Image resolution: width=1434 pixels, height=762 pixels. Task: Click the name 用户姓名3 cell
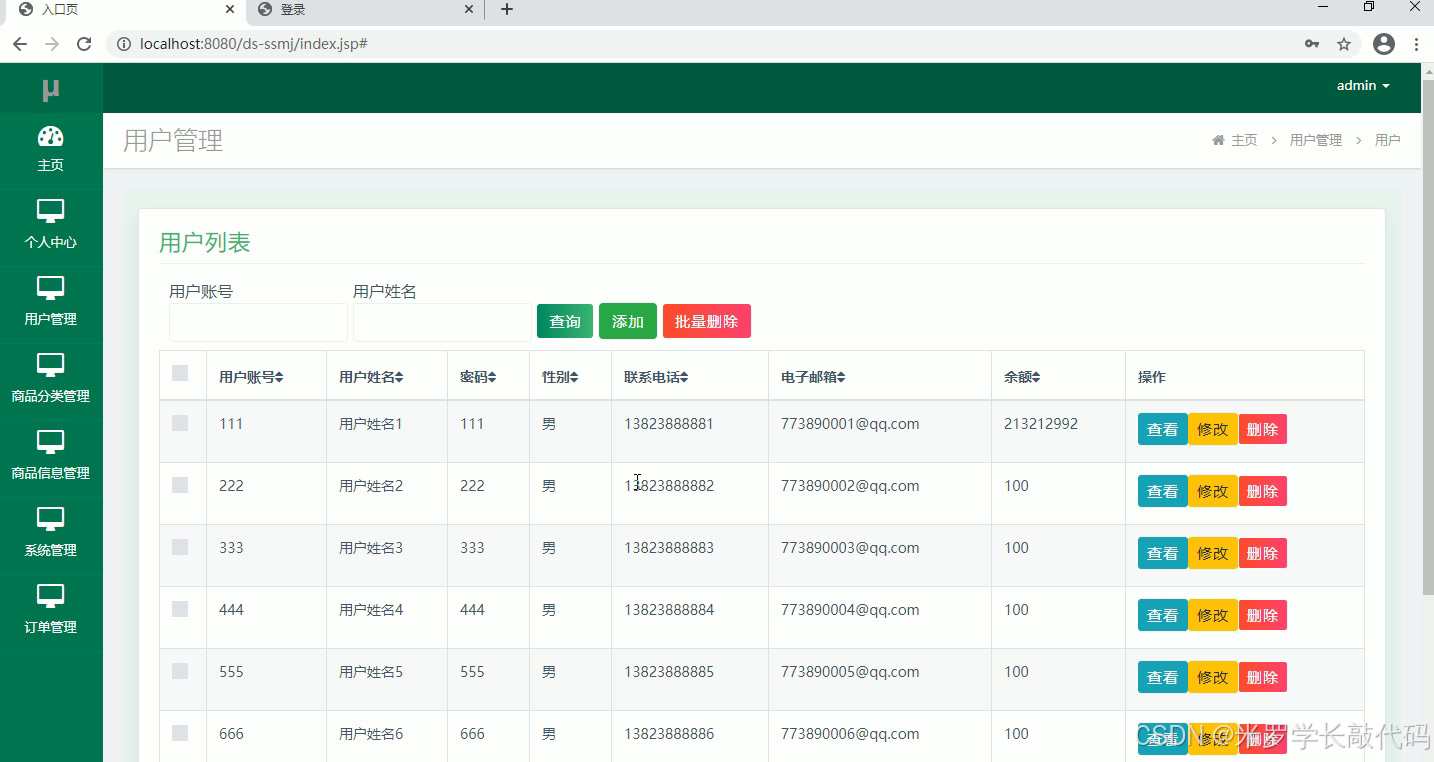point(371,548)
